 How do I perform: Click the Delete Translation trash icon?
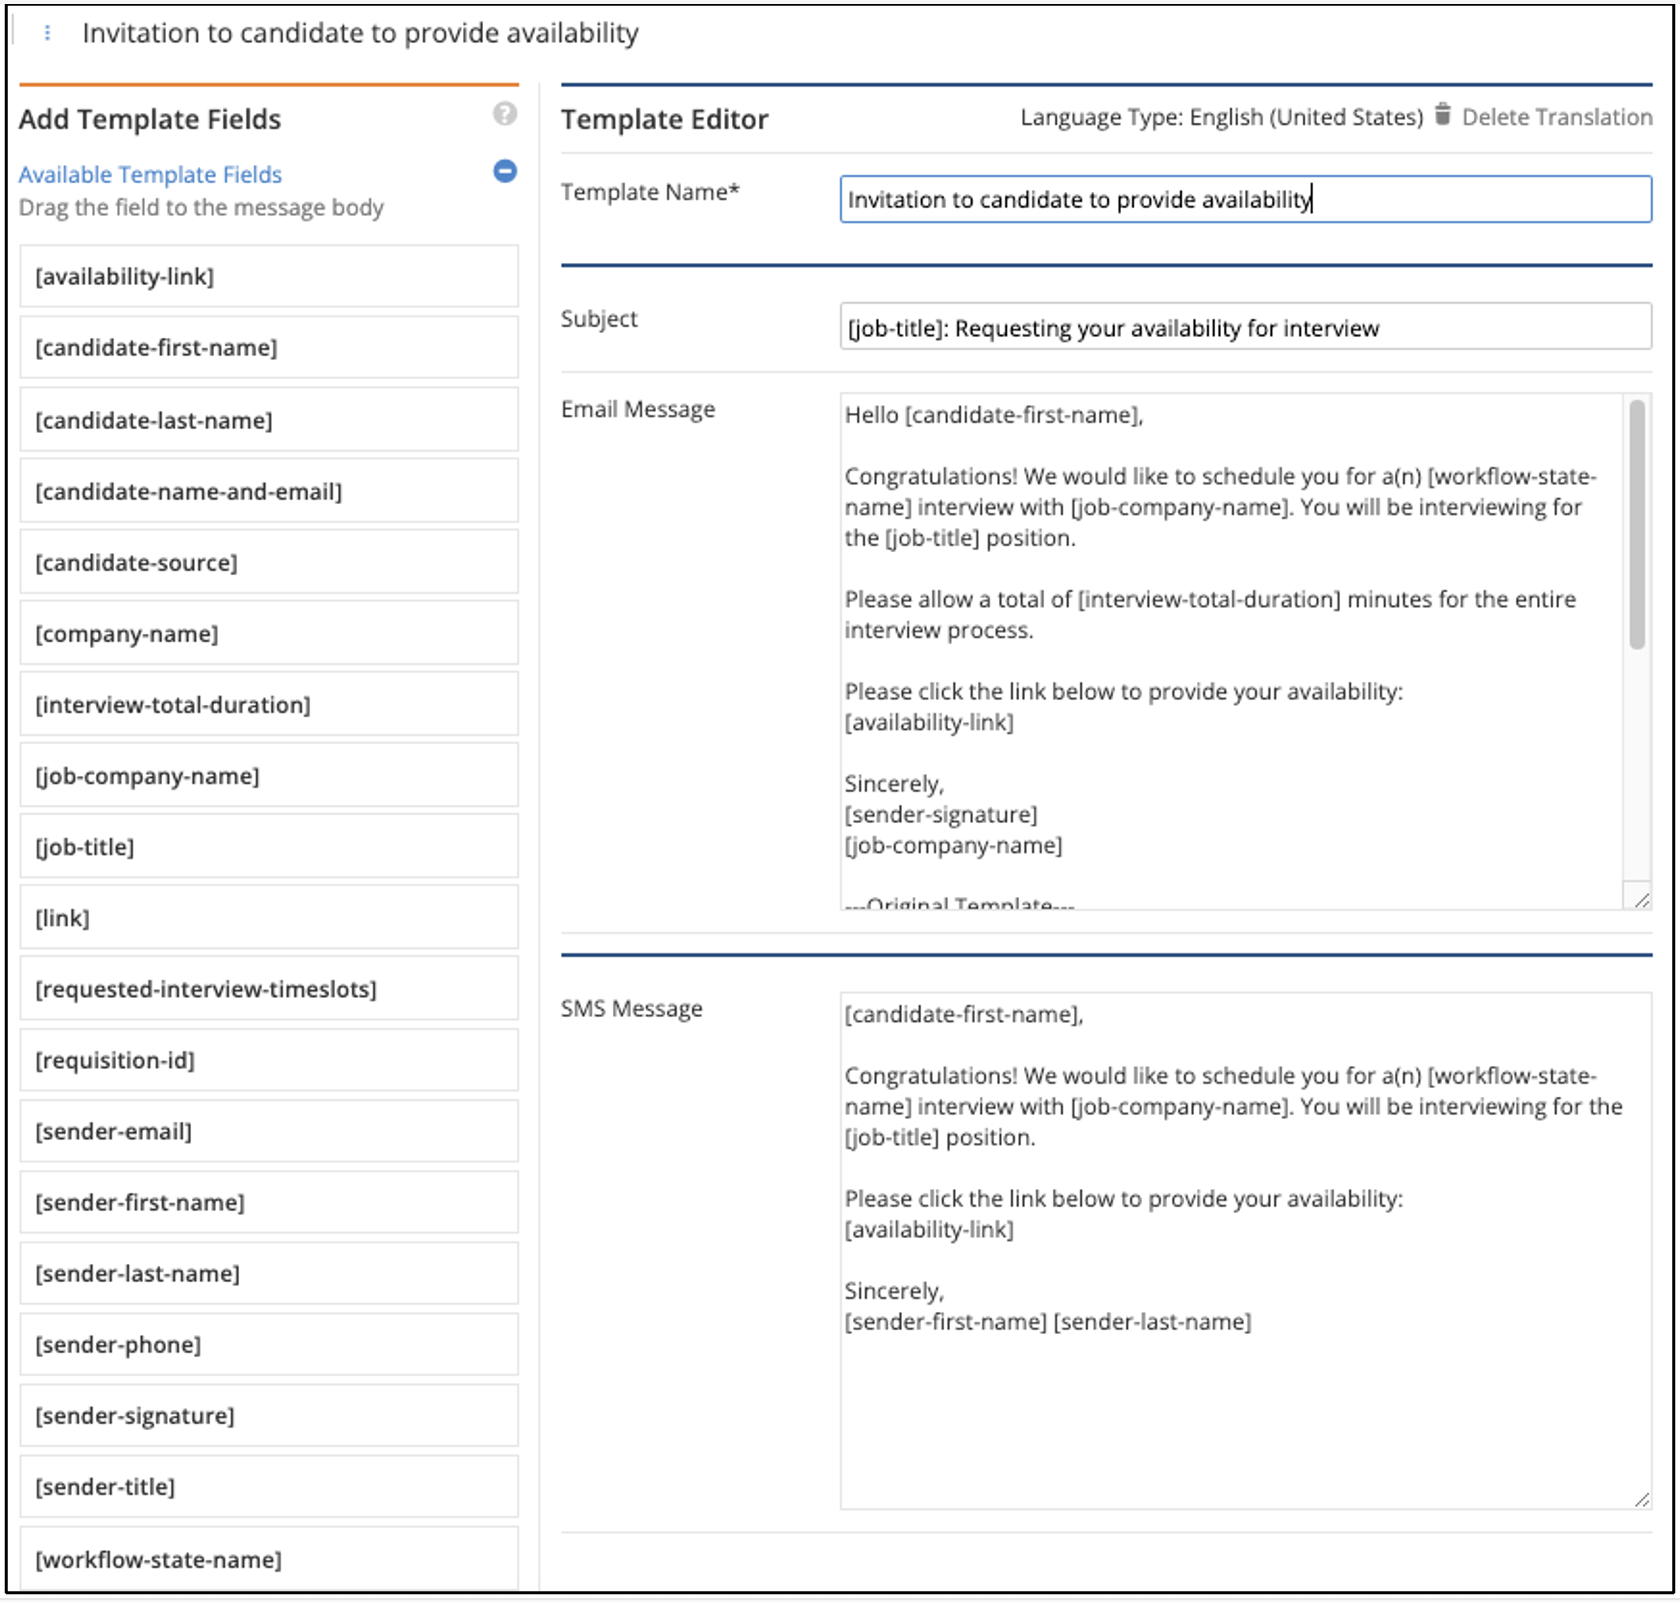(x=1442, y=115)
